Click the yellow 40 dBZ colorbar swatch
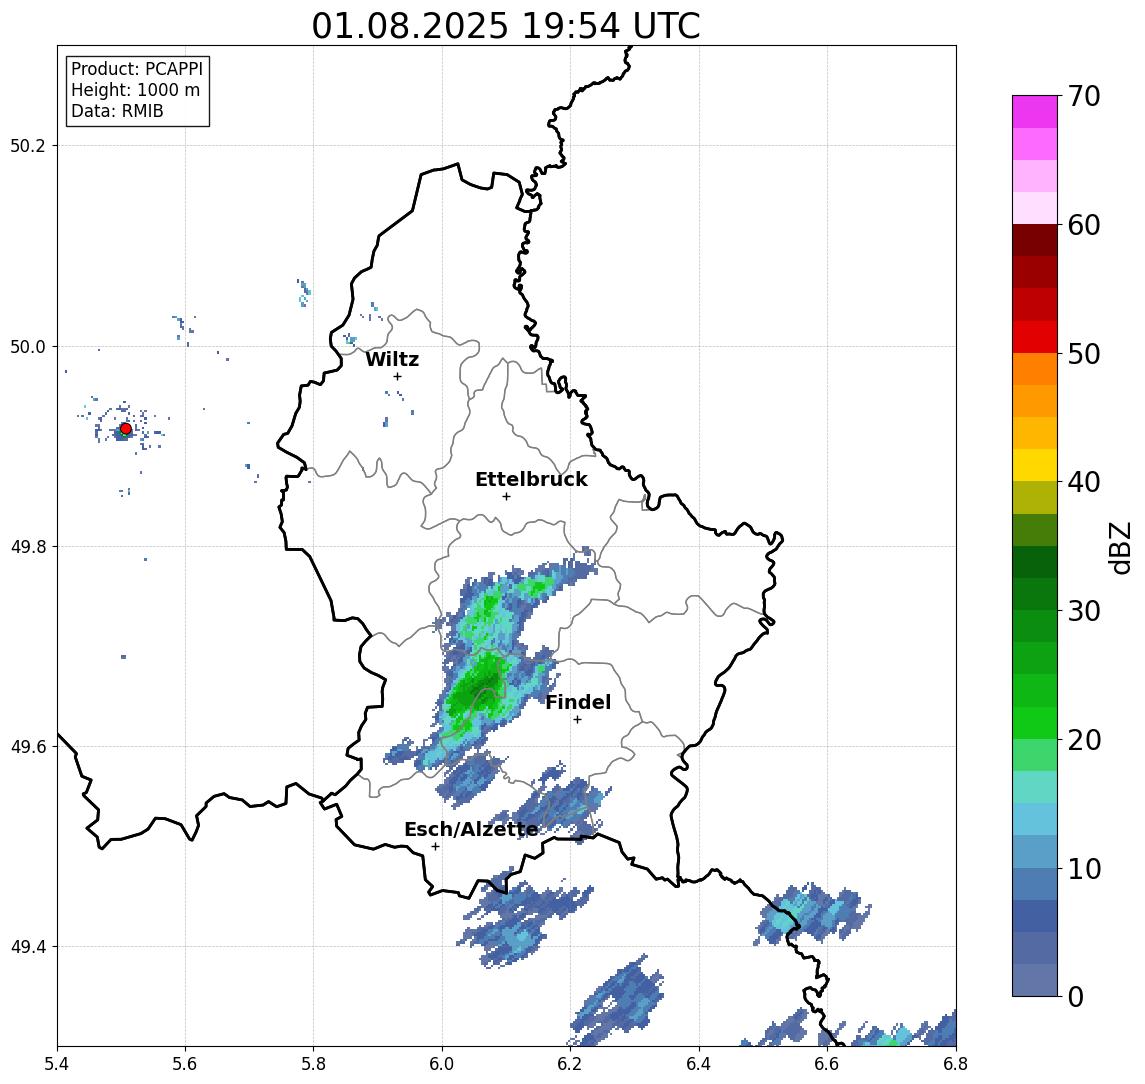Screen dimensions: 1145x1084 click(1035, 466)
